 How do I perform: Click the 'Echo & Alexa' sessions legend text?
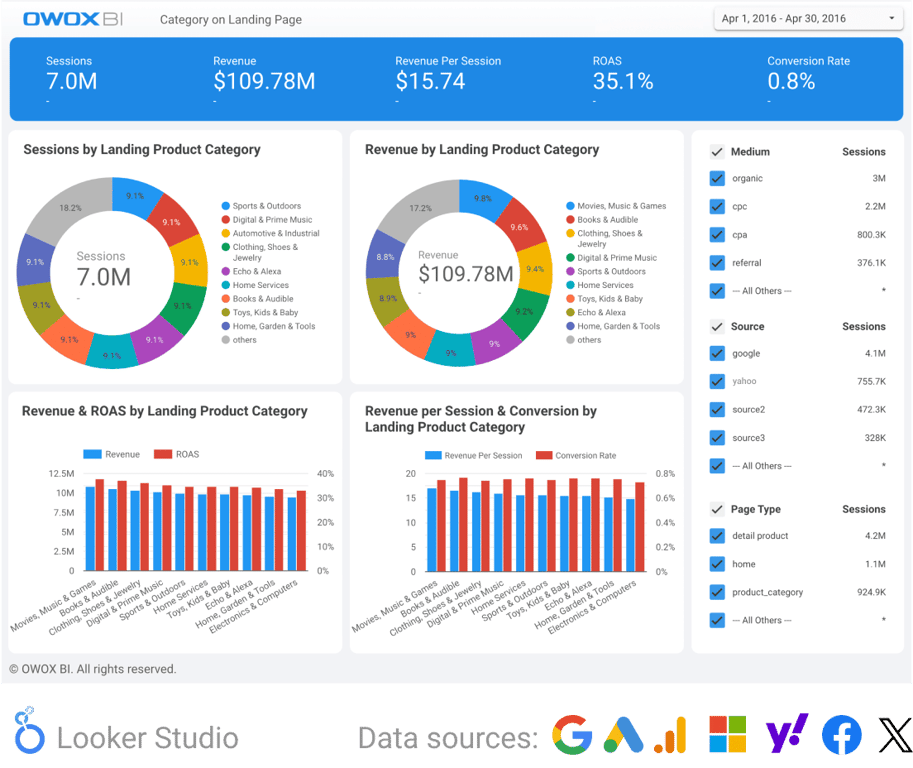click(257, 271)
